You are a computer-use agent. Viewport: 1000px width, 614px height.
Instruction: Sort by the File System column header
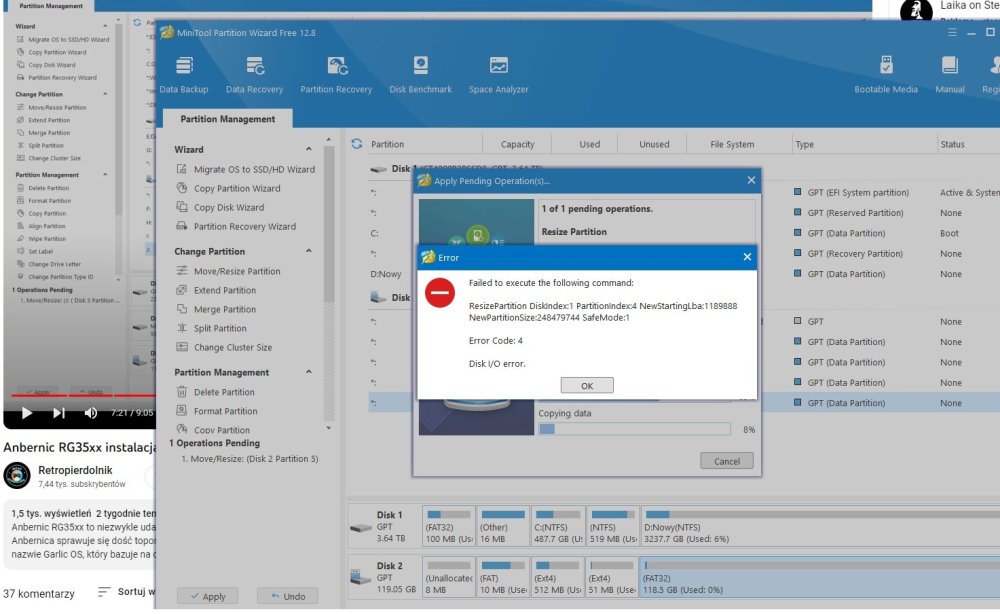(732, 144)
